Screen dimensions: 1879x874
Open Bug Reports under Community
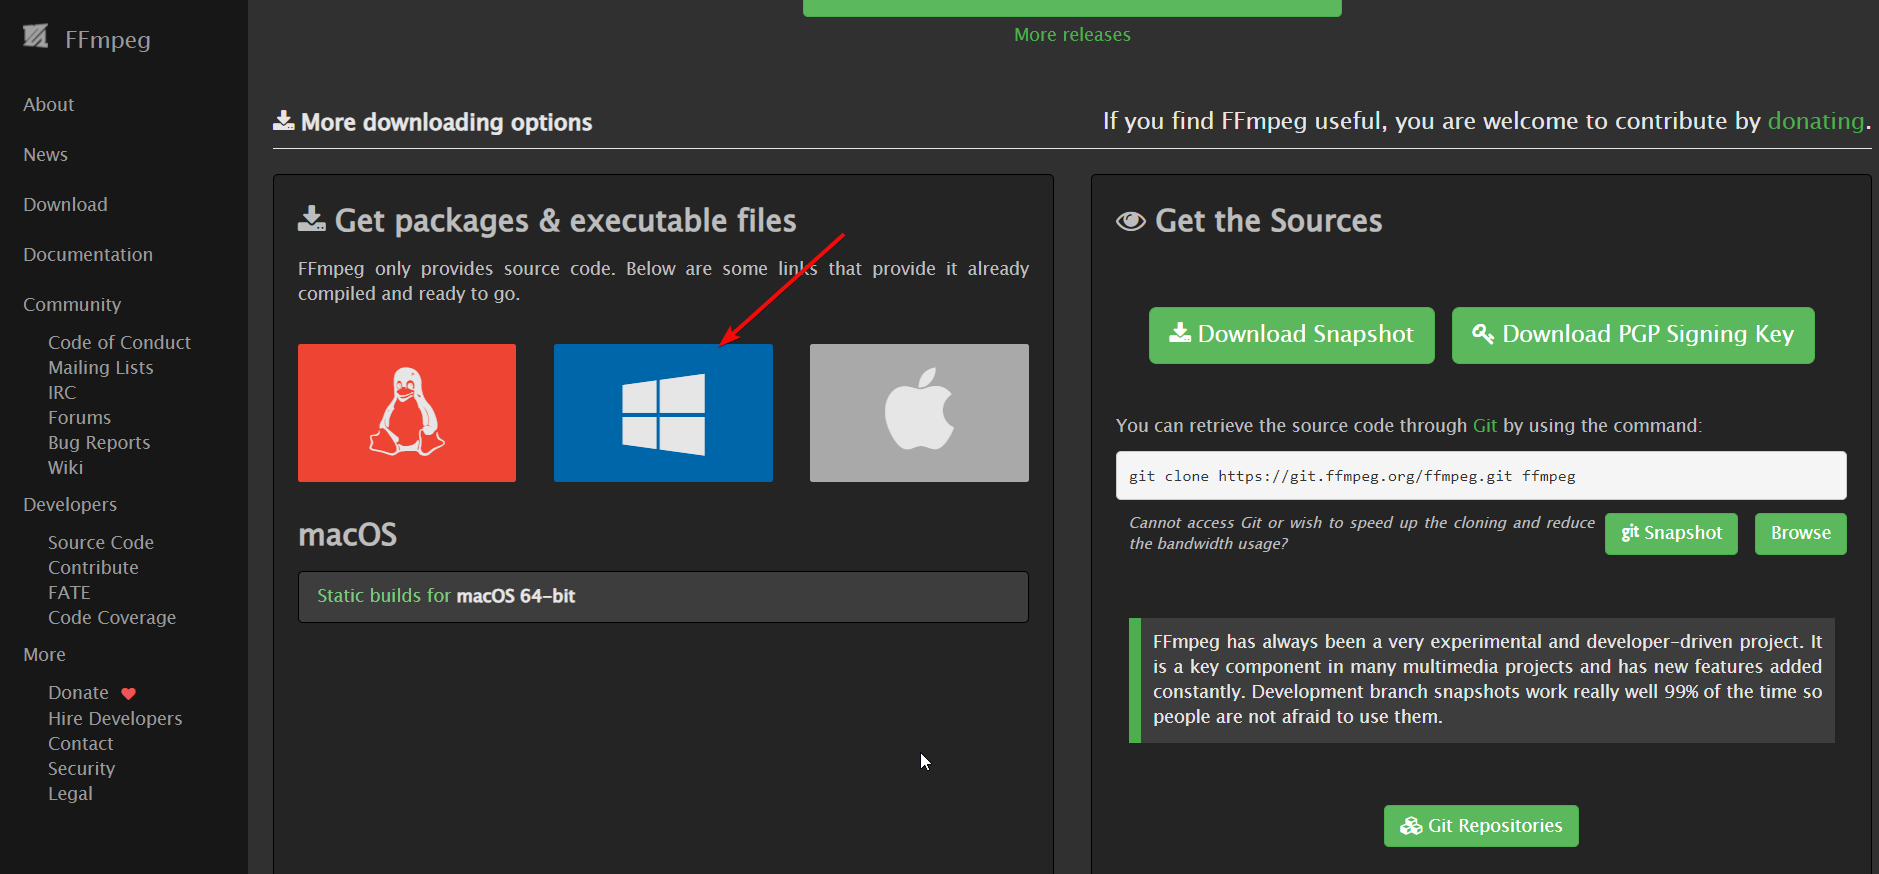[99, 443]
